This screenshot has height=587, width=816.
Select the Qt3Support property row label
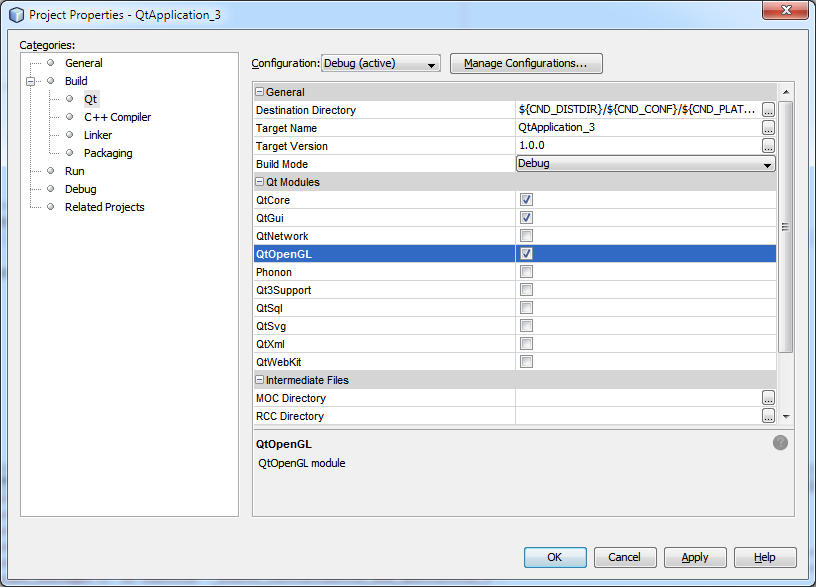(283, 290)
